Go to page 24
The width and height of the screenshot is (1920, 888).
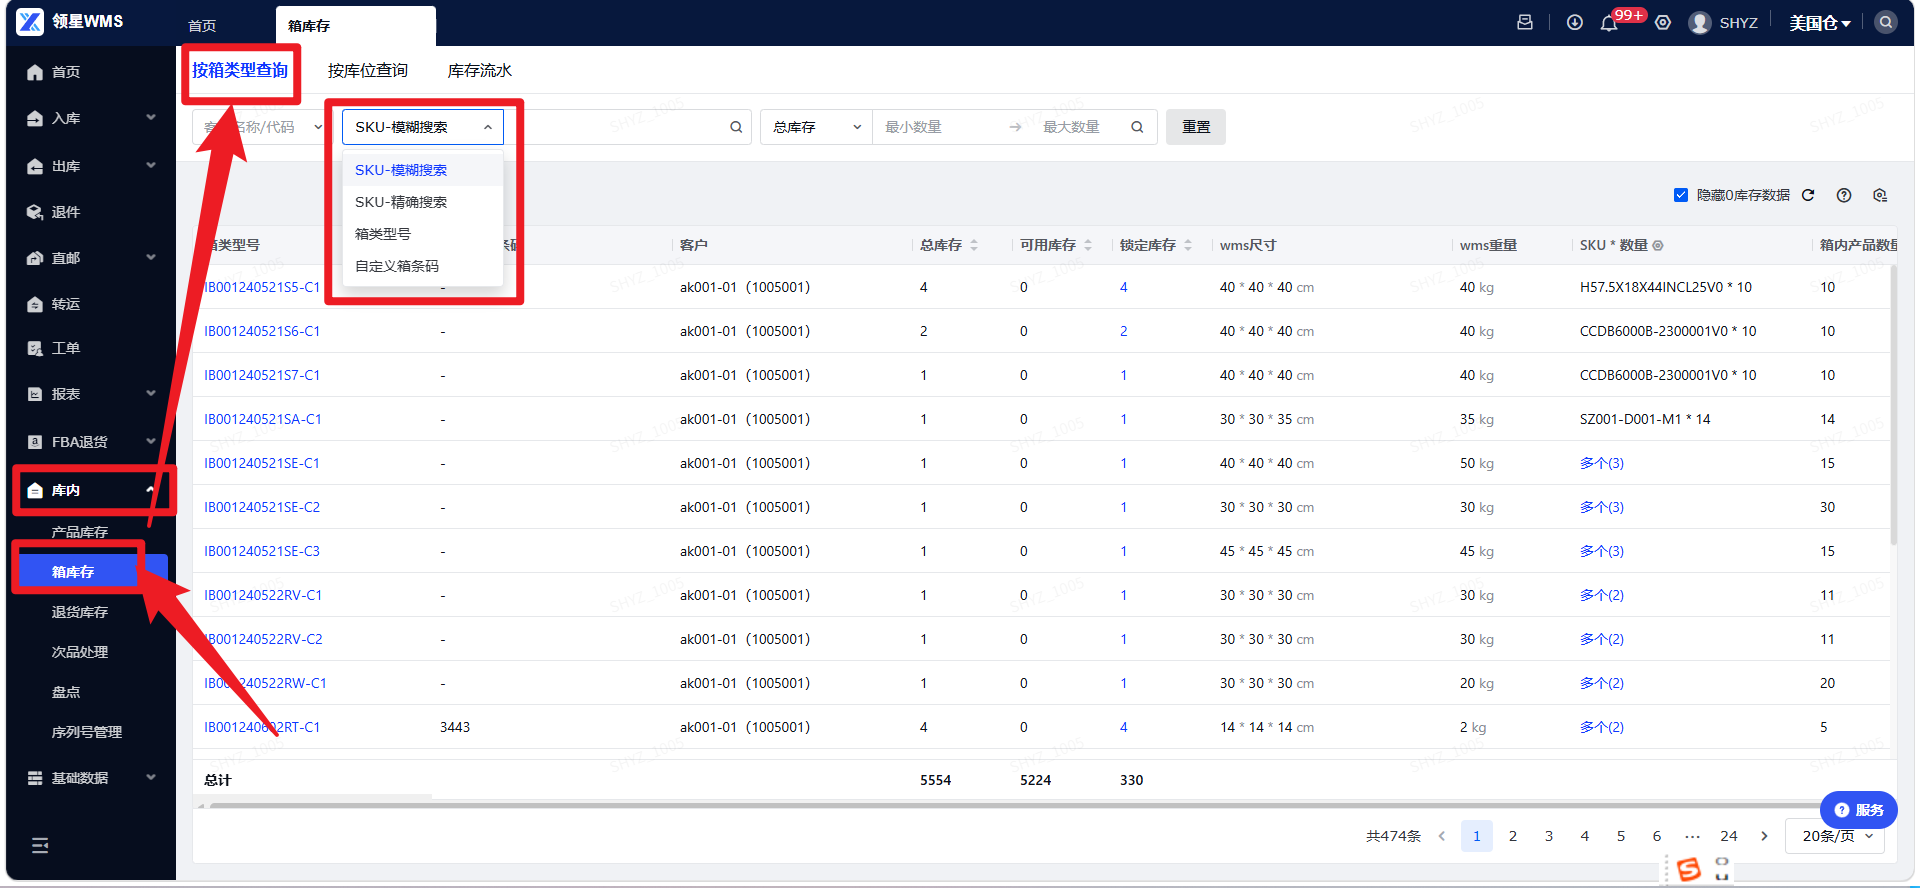coord(1729,836)
